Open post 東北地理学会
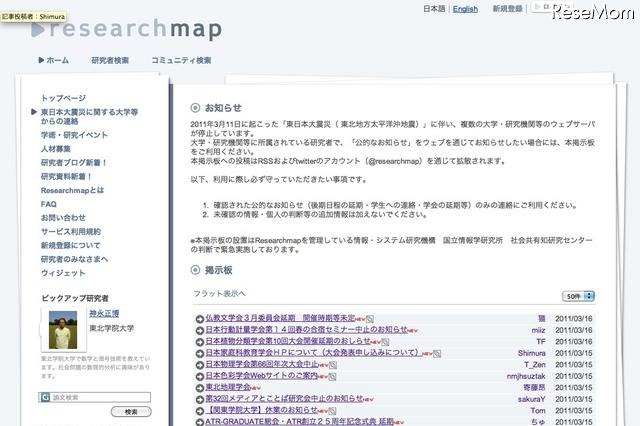This screenshot has width=640, height=426. click(228, 387)
